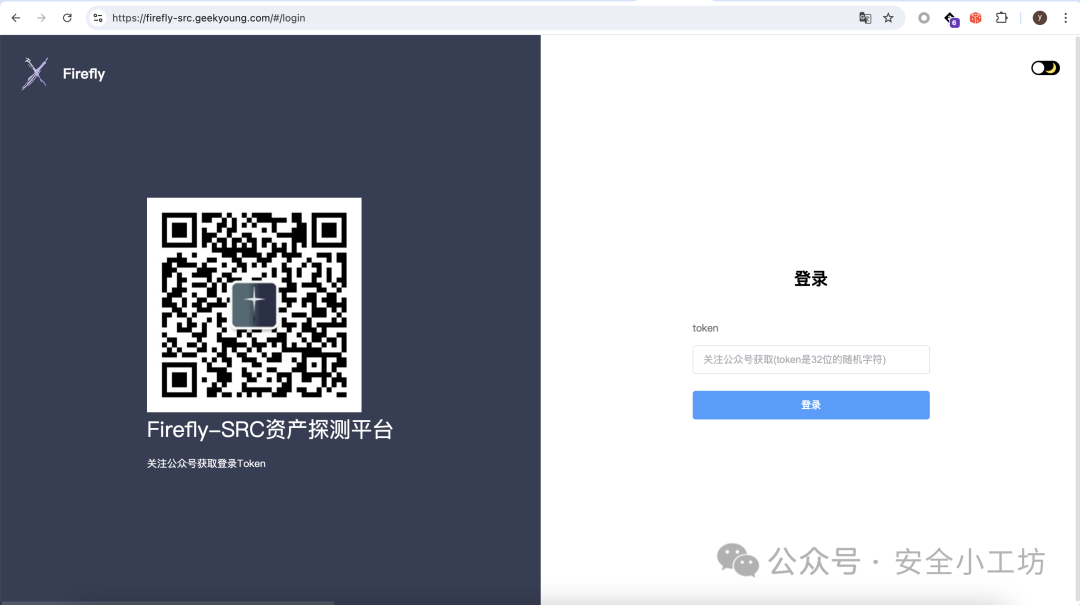Click the token field label
This screenshot has width=1080, height=605.
[x=705, y=328]
